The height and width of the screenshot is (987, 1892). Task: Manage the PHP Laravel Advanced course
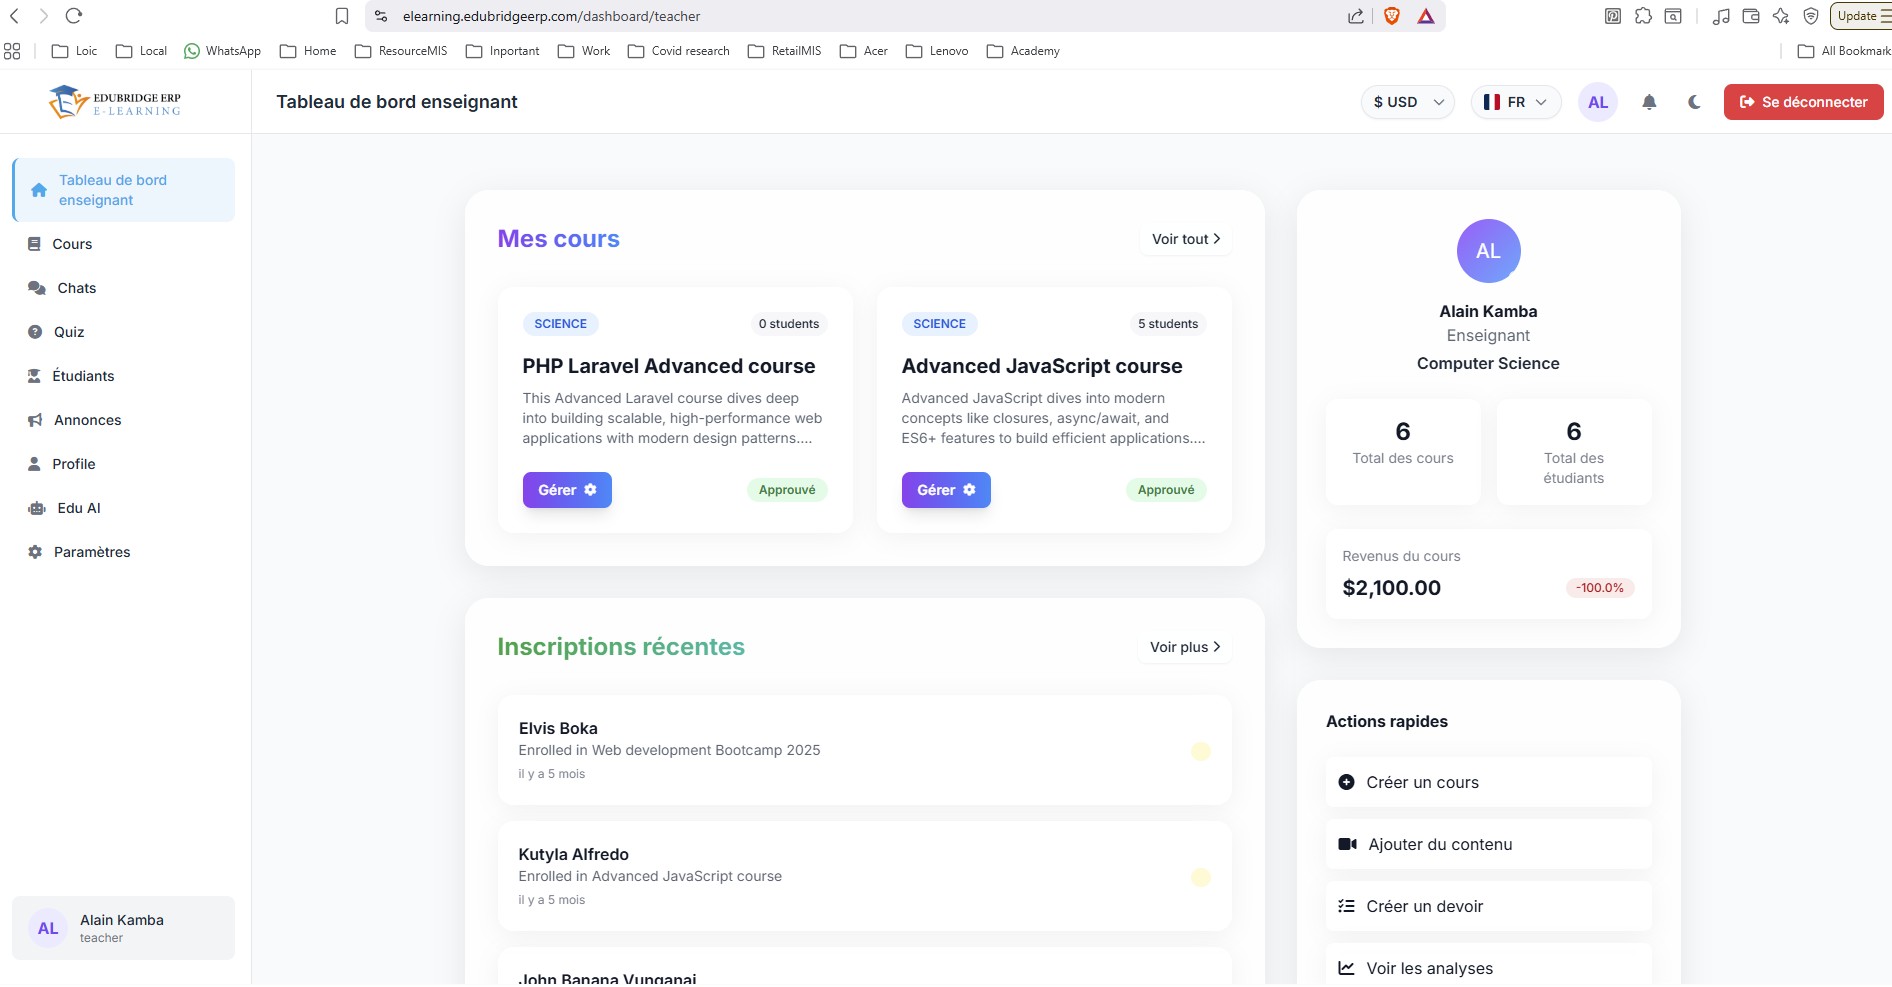[x=566, y=490]
